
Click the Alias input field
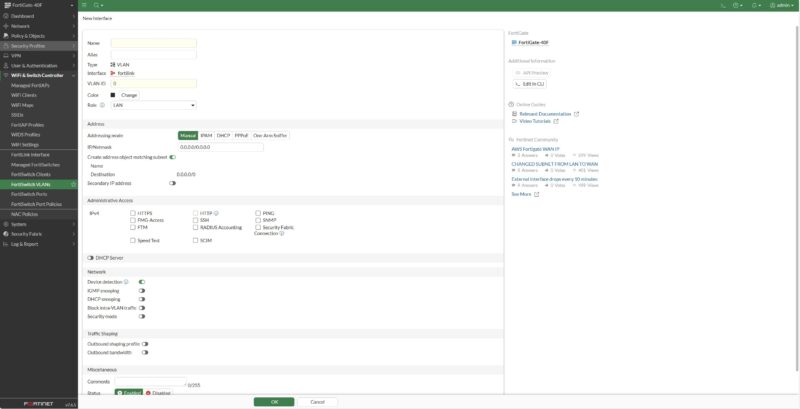154,55
